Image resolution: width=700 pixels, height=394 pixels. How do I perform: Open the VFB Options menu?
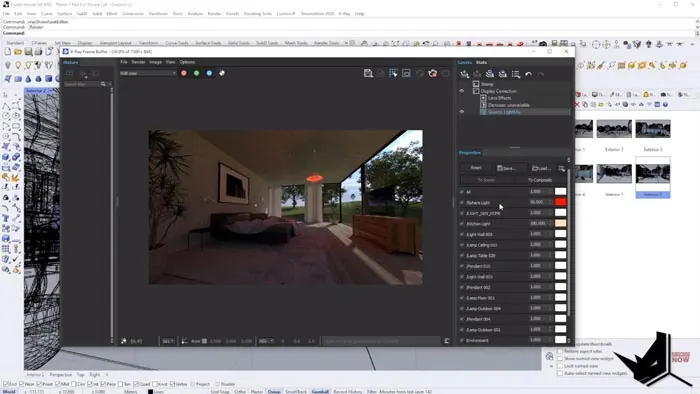[x=187, y=62]
